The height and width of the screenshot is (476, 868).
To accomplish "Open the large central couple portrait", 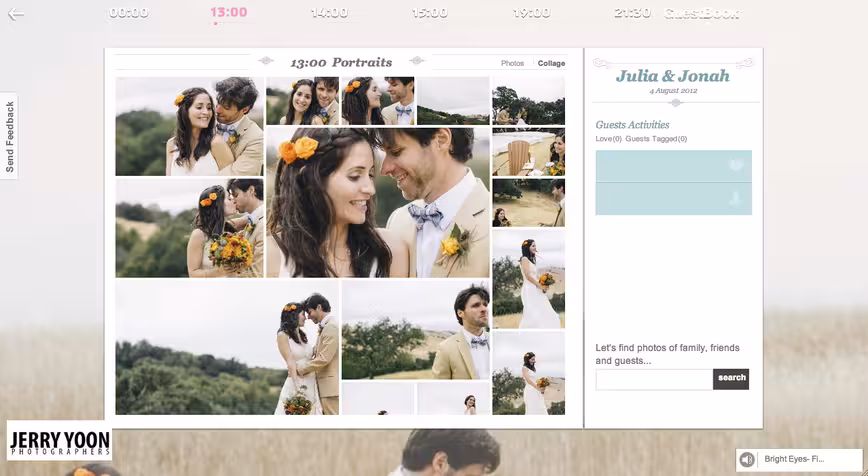I will coord(378,203).
